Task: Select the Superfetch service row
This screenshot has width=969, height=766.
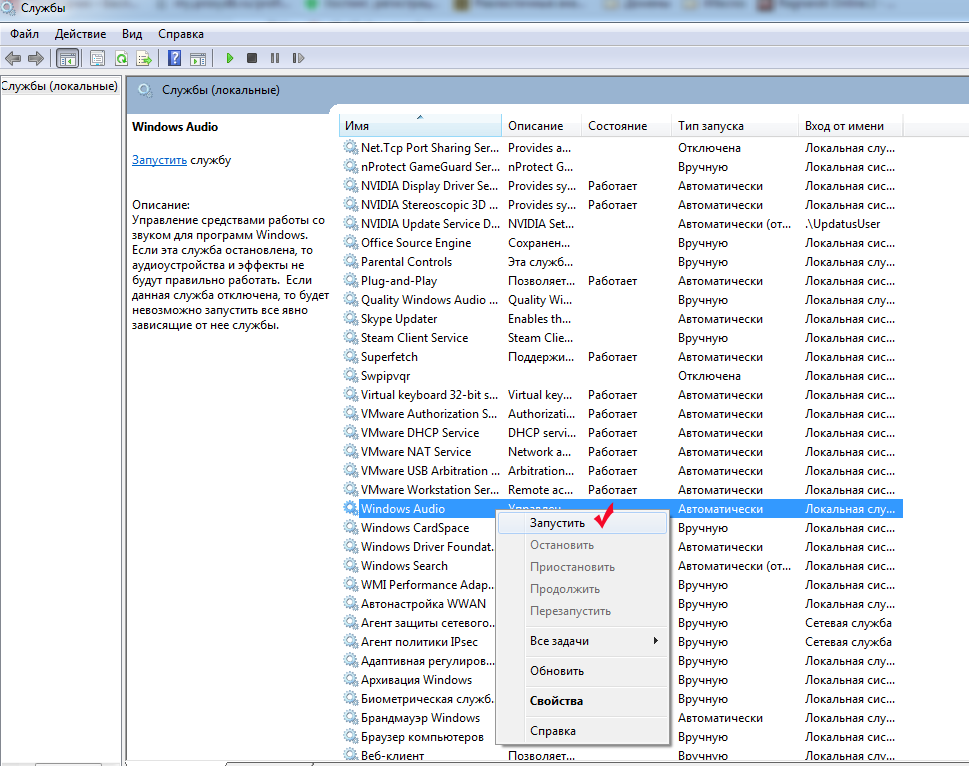Action: point(389,357)
